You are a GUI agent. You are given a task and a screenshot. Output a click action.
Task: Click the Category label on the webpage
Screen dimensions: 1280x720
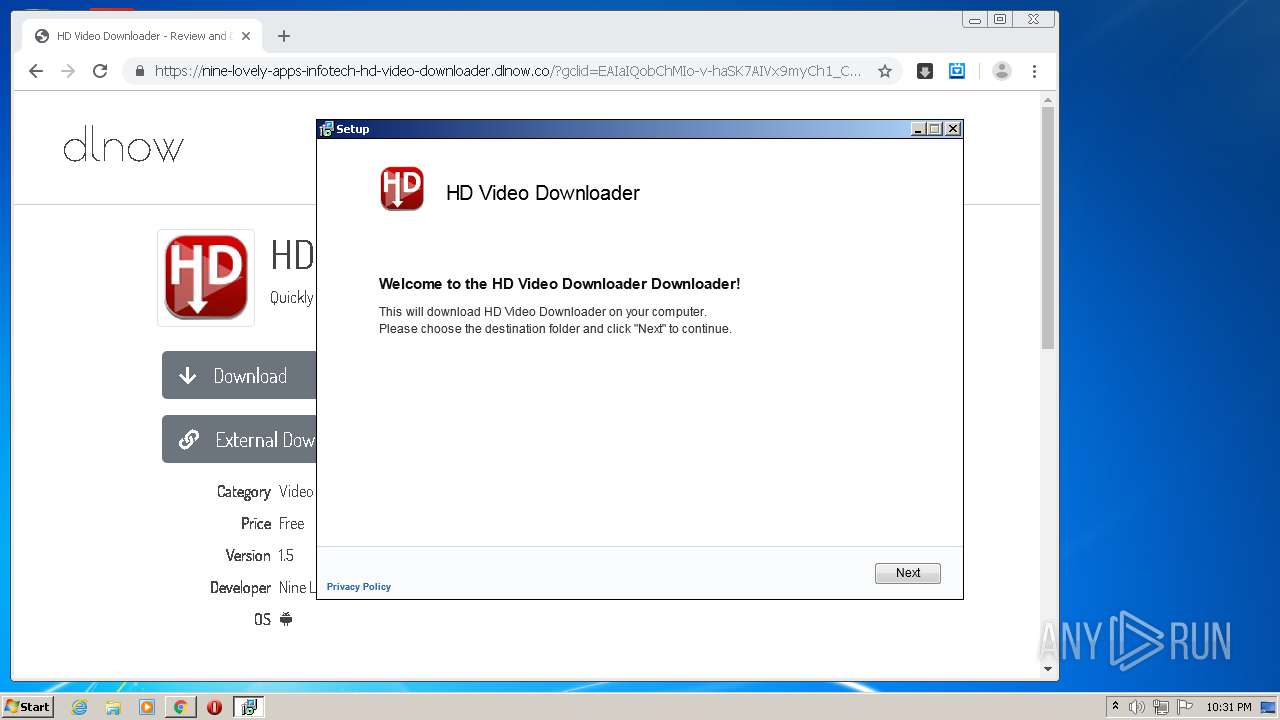[244, 491]
